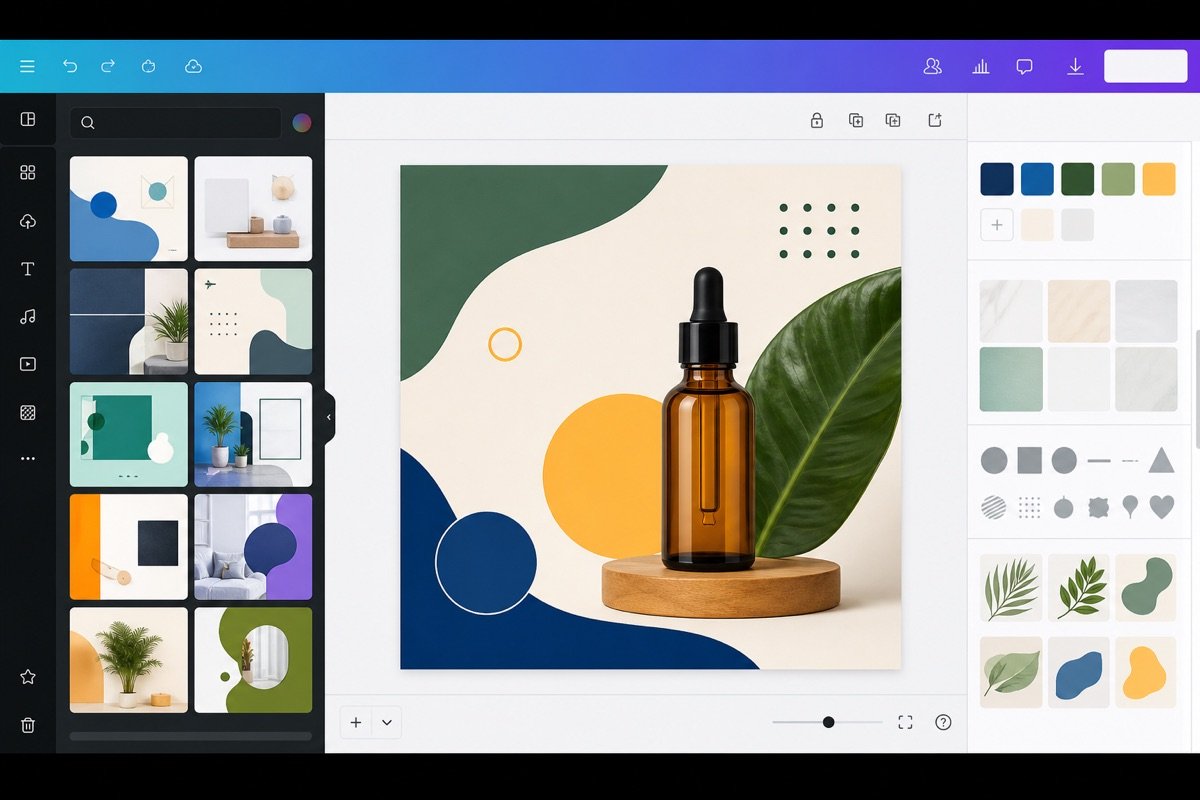Screen dimensions: 1200x800
Task: Click the fullscreen brackets icon
Action: 905,722
